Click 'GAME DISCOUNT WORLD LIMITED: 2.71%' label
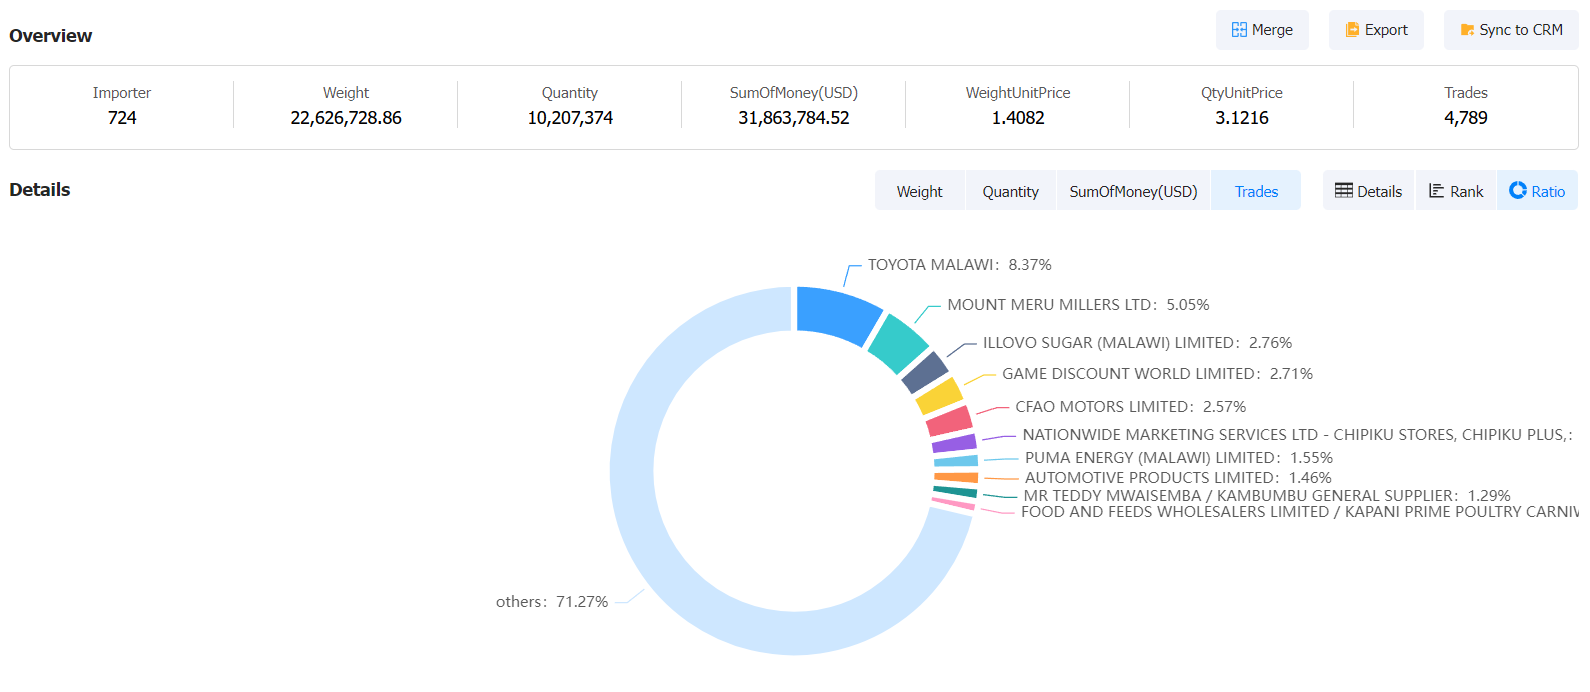The width and height of the screenshot is (1590, 692). [1157, 374]
